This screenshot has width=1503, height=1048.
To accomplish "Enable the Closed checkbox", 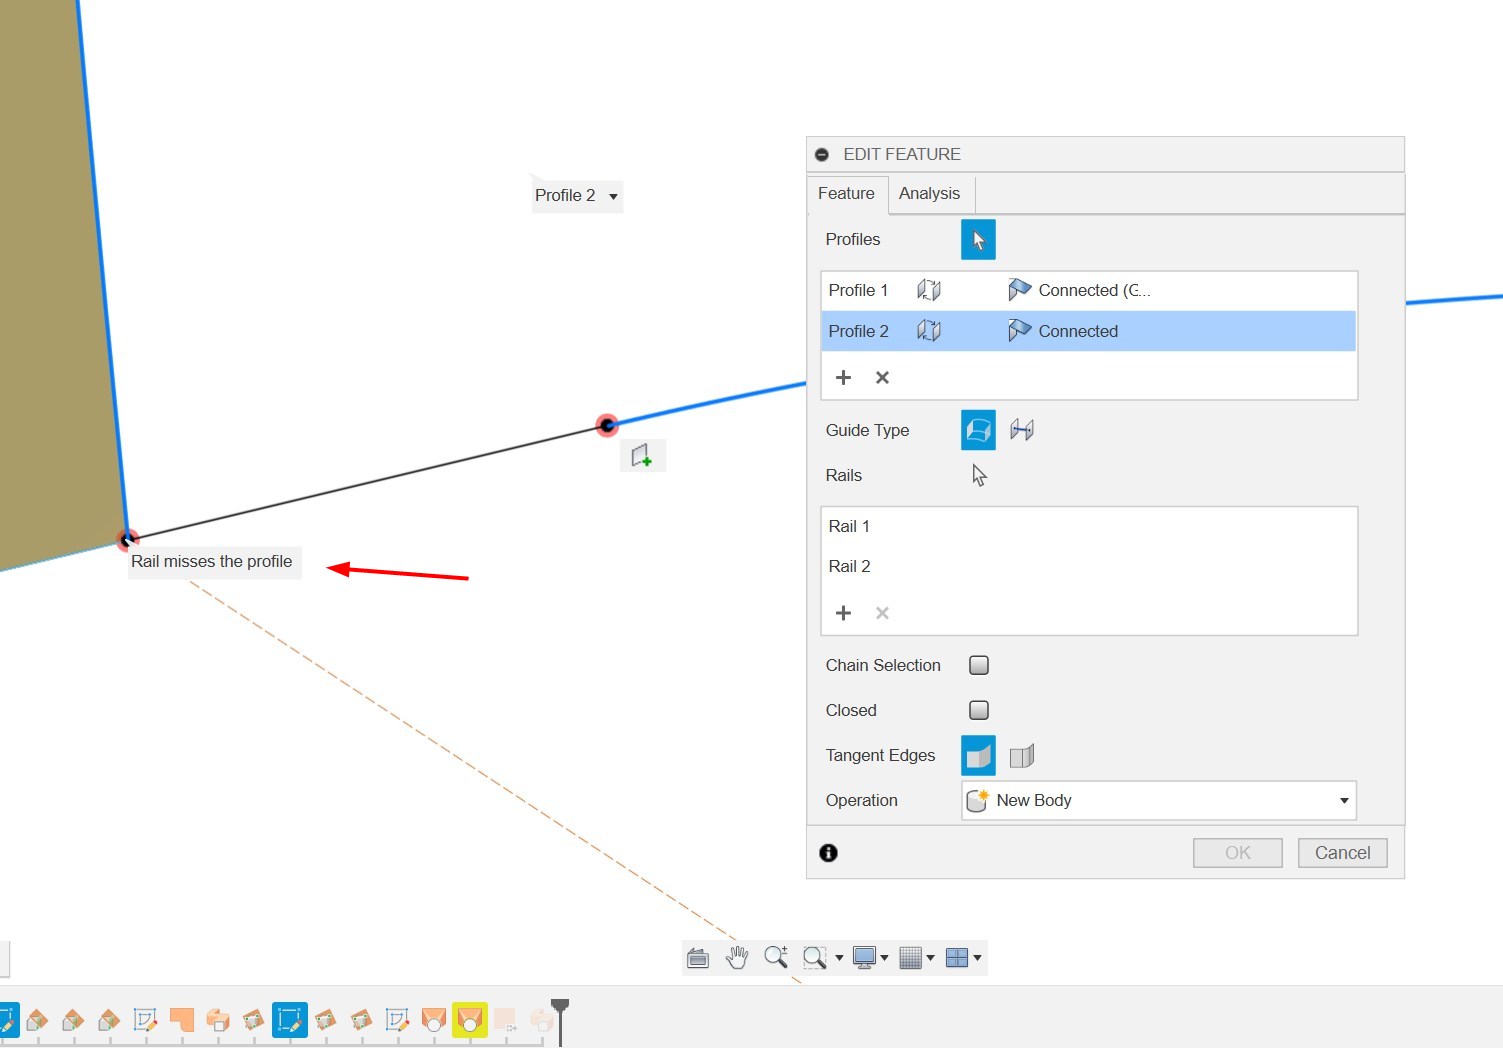I will click(979, 710).
